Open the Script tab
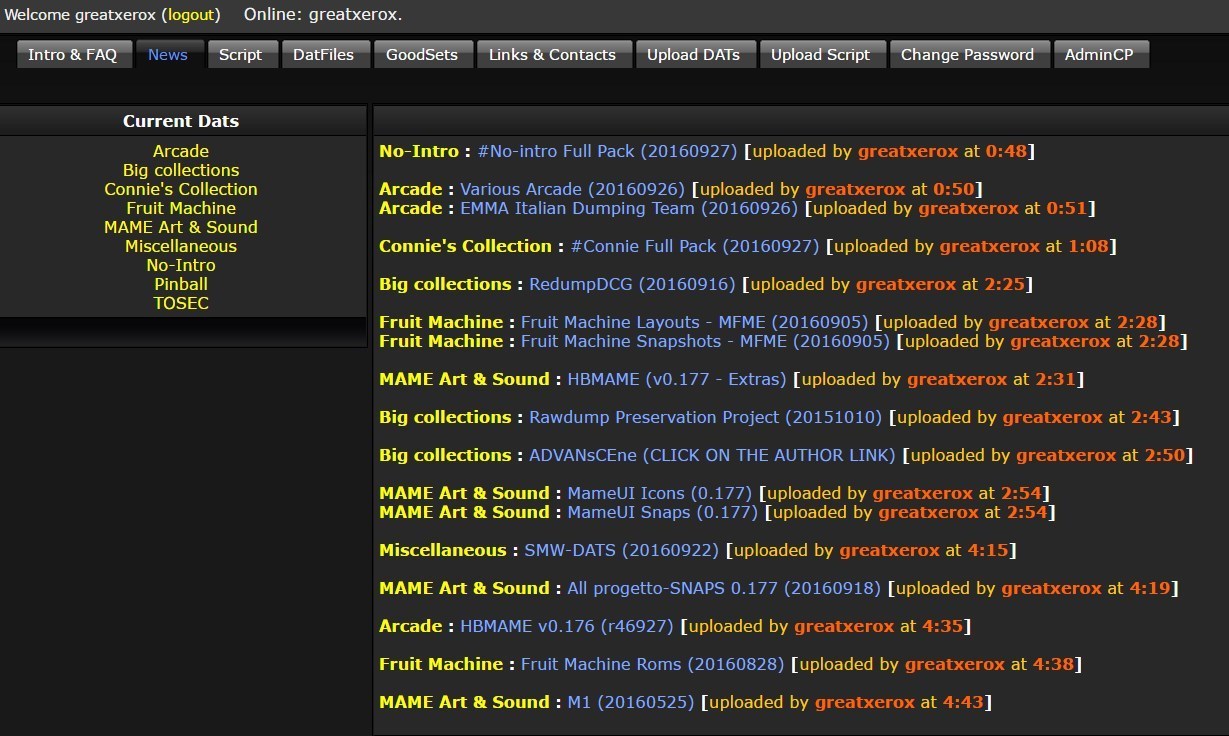This screenshot has width=1229, height=736. click(x=241, y=55)
